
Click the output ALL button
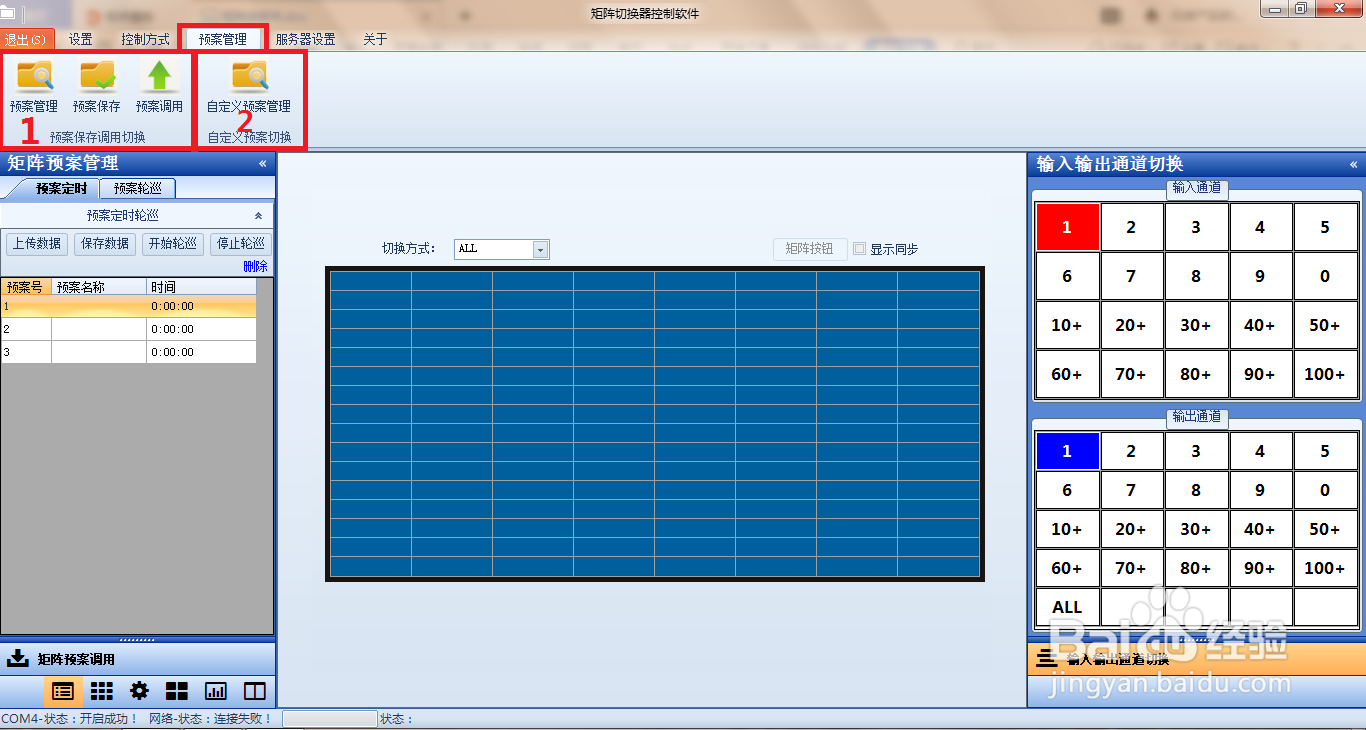click(x=1067, y=607)
